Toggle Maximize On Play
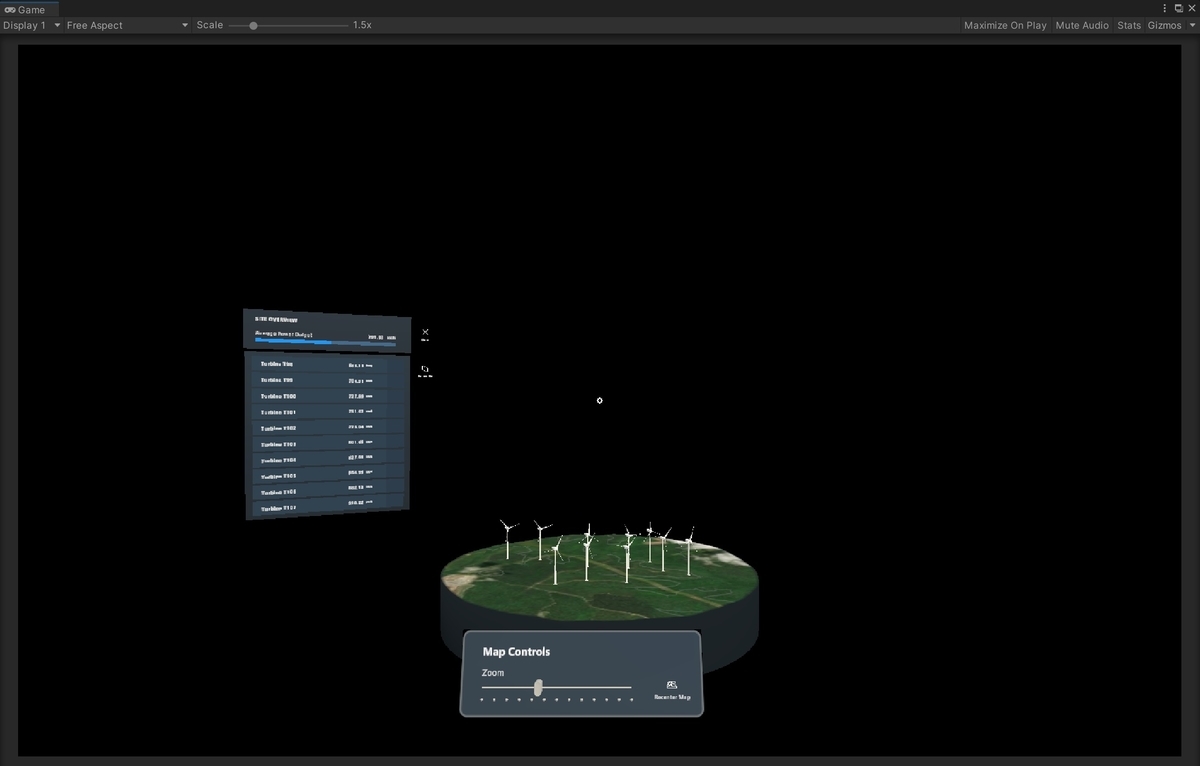 click(1005, 25)
